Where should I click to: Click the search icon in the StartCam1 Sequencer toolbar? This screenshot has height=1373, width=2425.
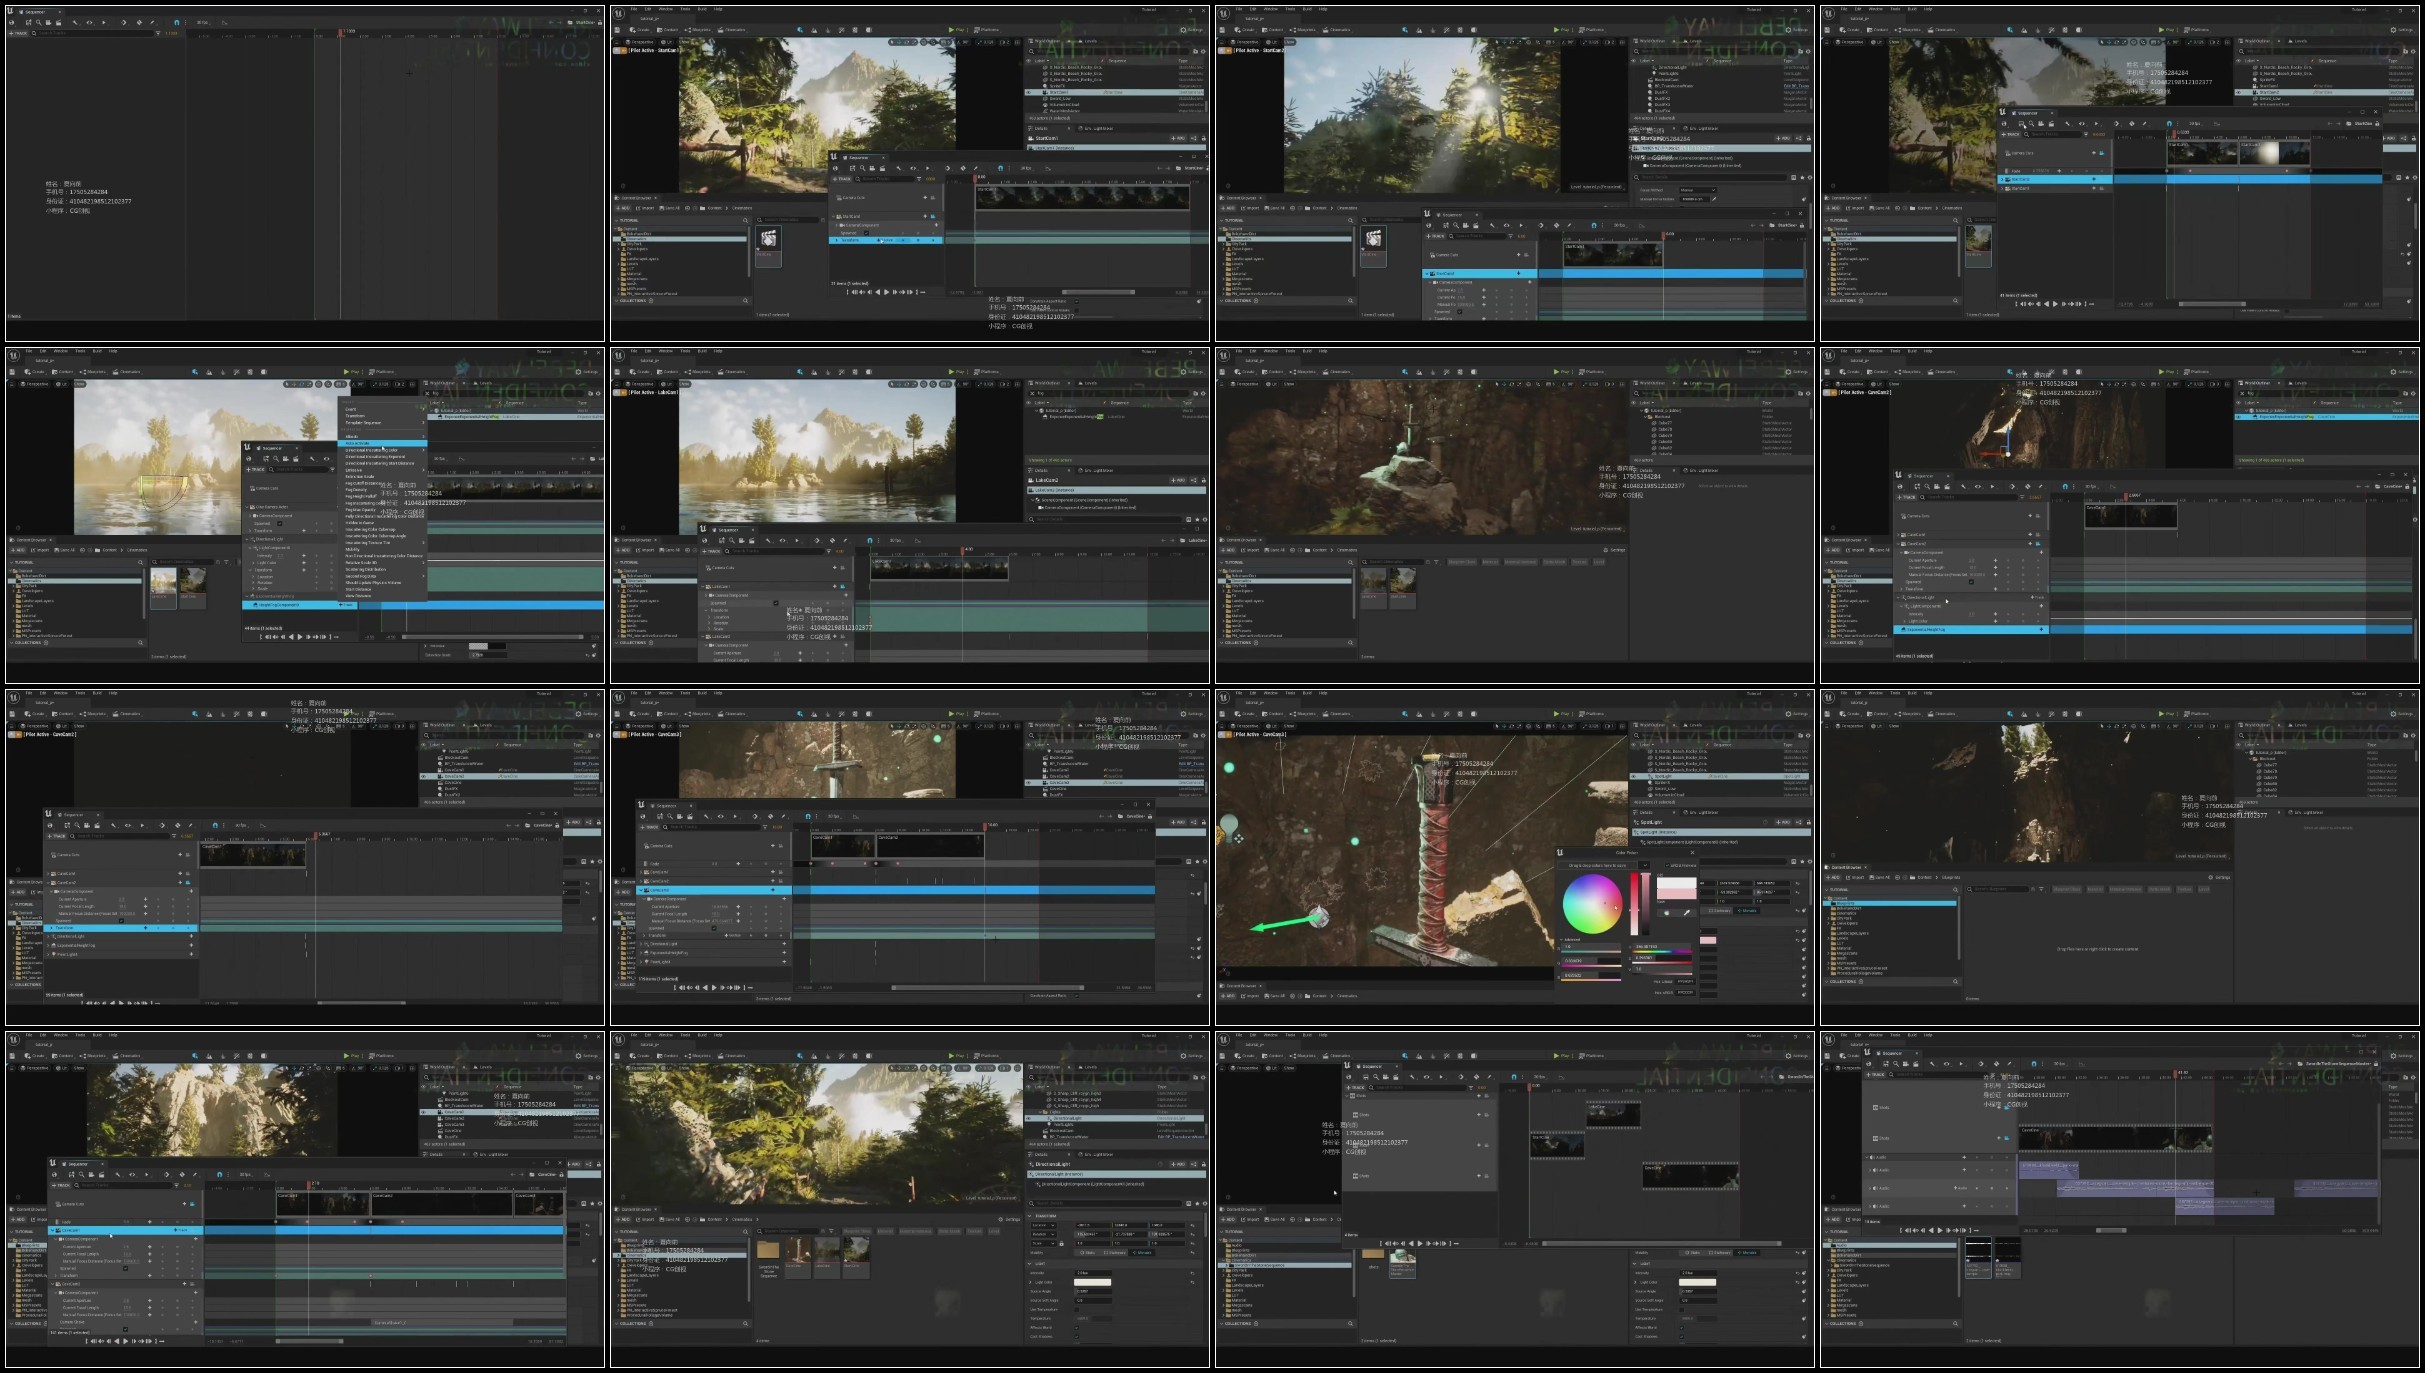[x=862, y=168]
